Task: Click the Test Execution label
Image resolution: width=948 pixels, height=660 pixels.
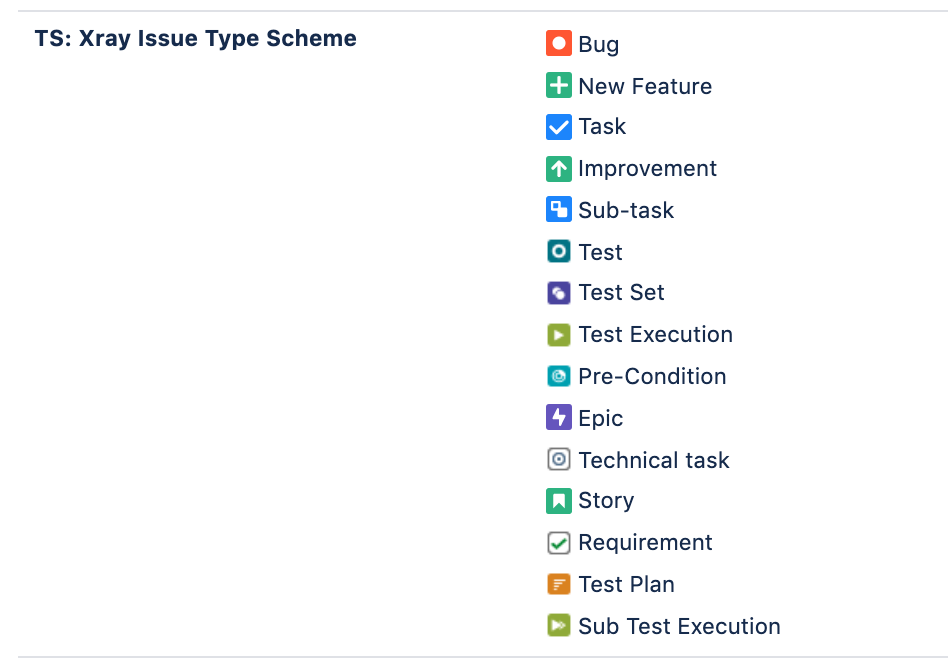Action: (655, 334)
